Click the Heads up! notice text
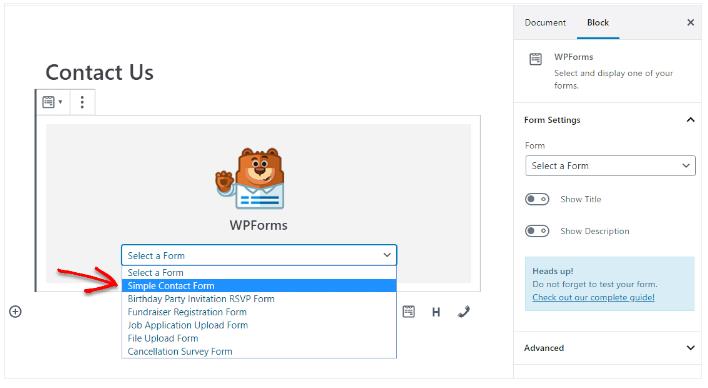Screen dimensions: 708x388 (553, 271)
